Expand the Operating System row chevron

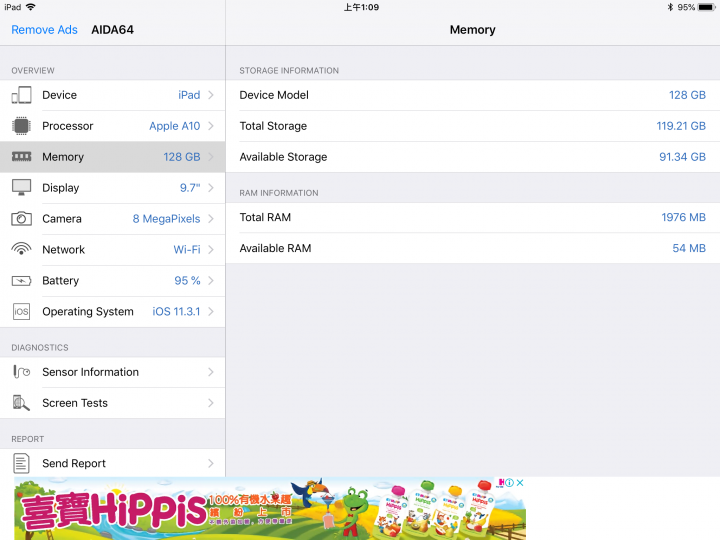pyautogui.click(x=211, y=311)
